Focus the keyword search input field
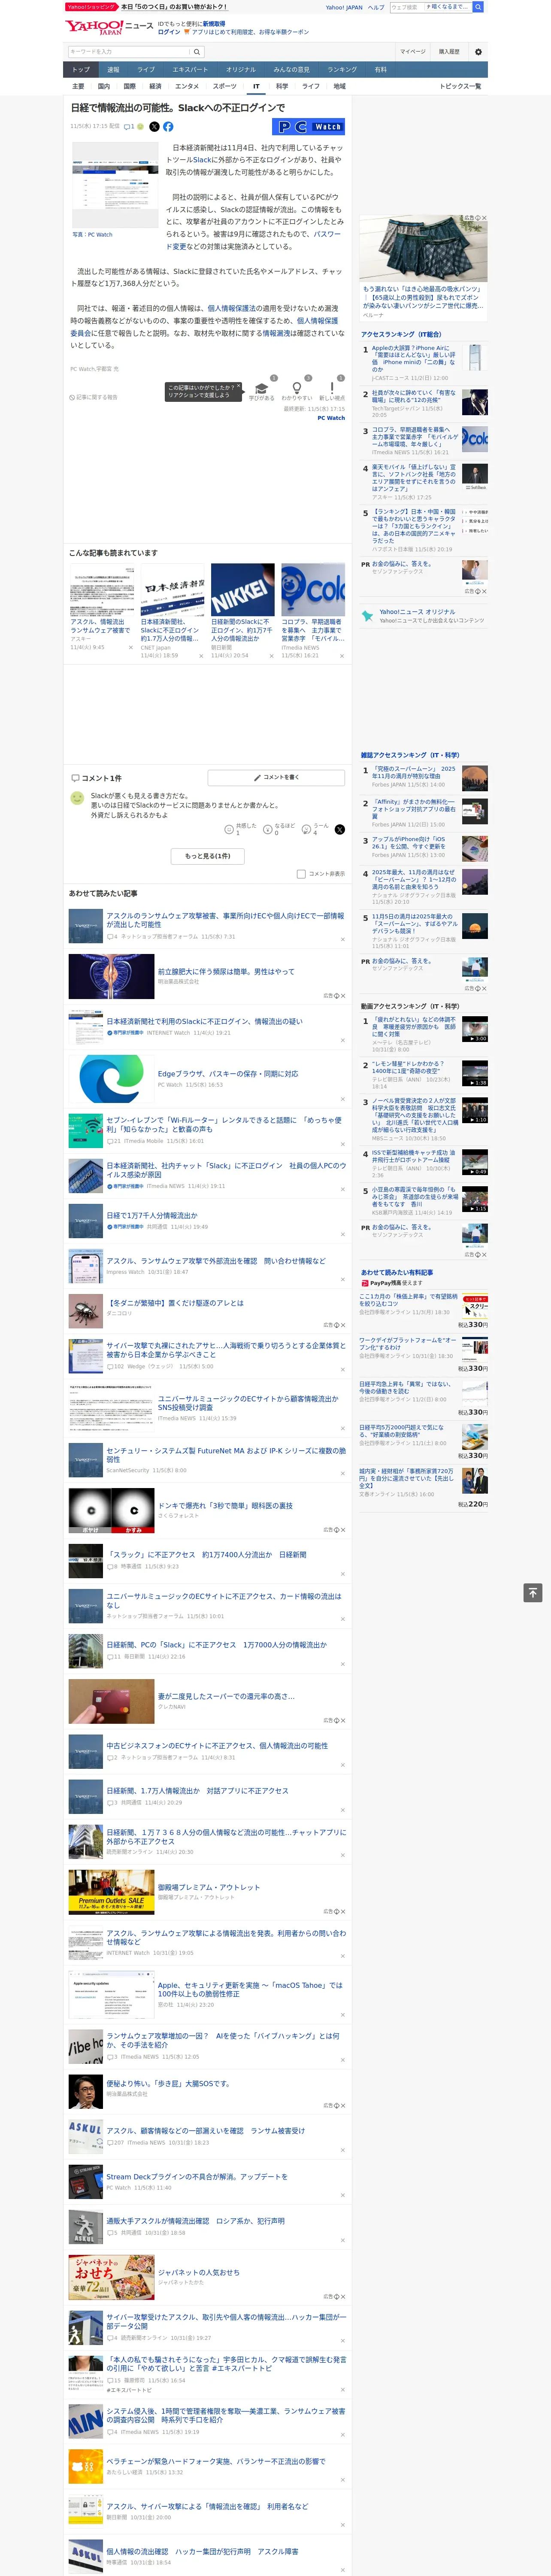This screenshot has height=2576, width=551. tap(129, 52)
